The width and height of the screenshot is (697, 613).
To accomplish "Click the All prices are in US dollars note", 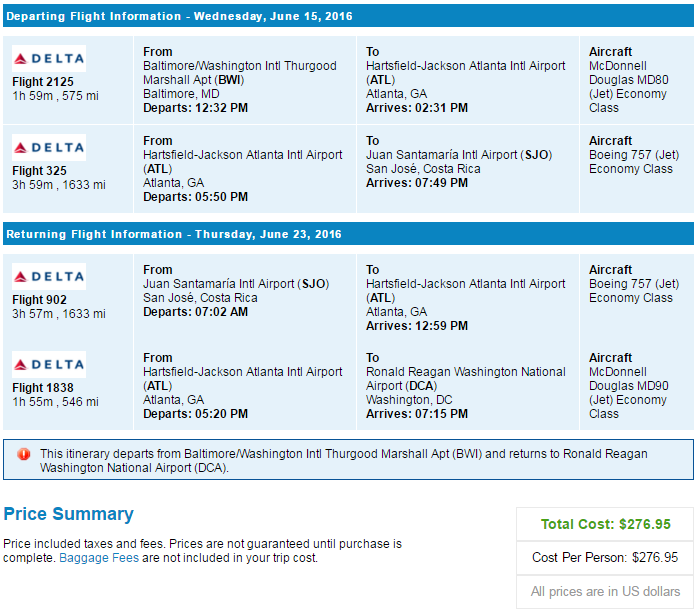I will tap(605, 592).
